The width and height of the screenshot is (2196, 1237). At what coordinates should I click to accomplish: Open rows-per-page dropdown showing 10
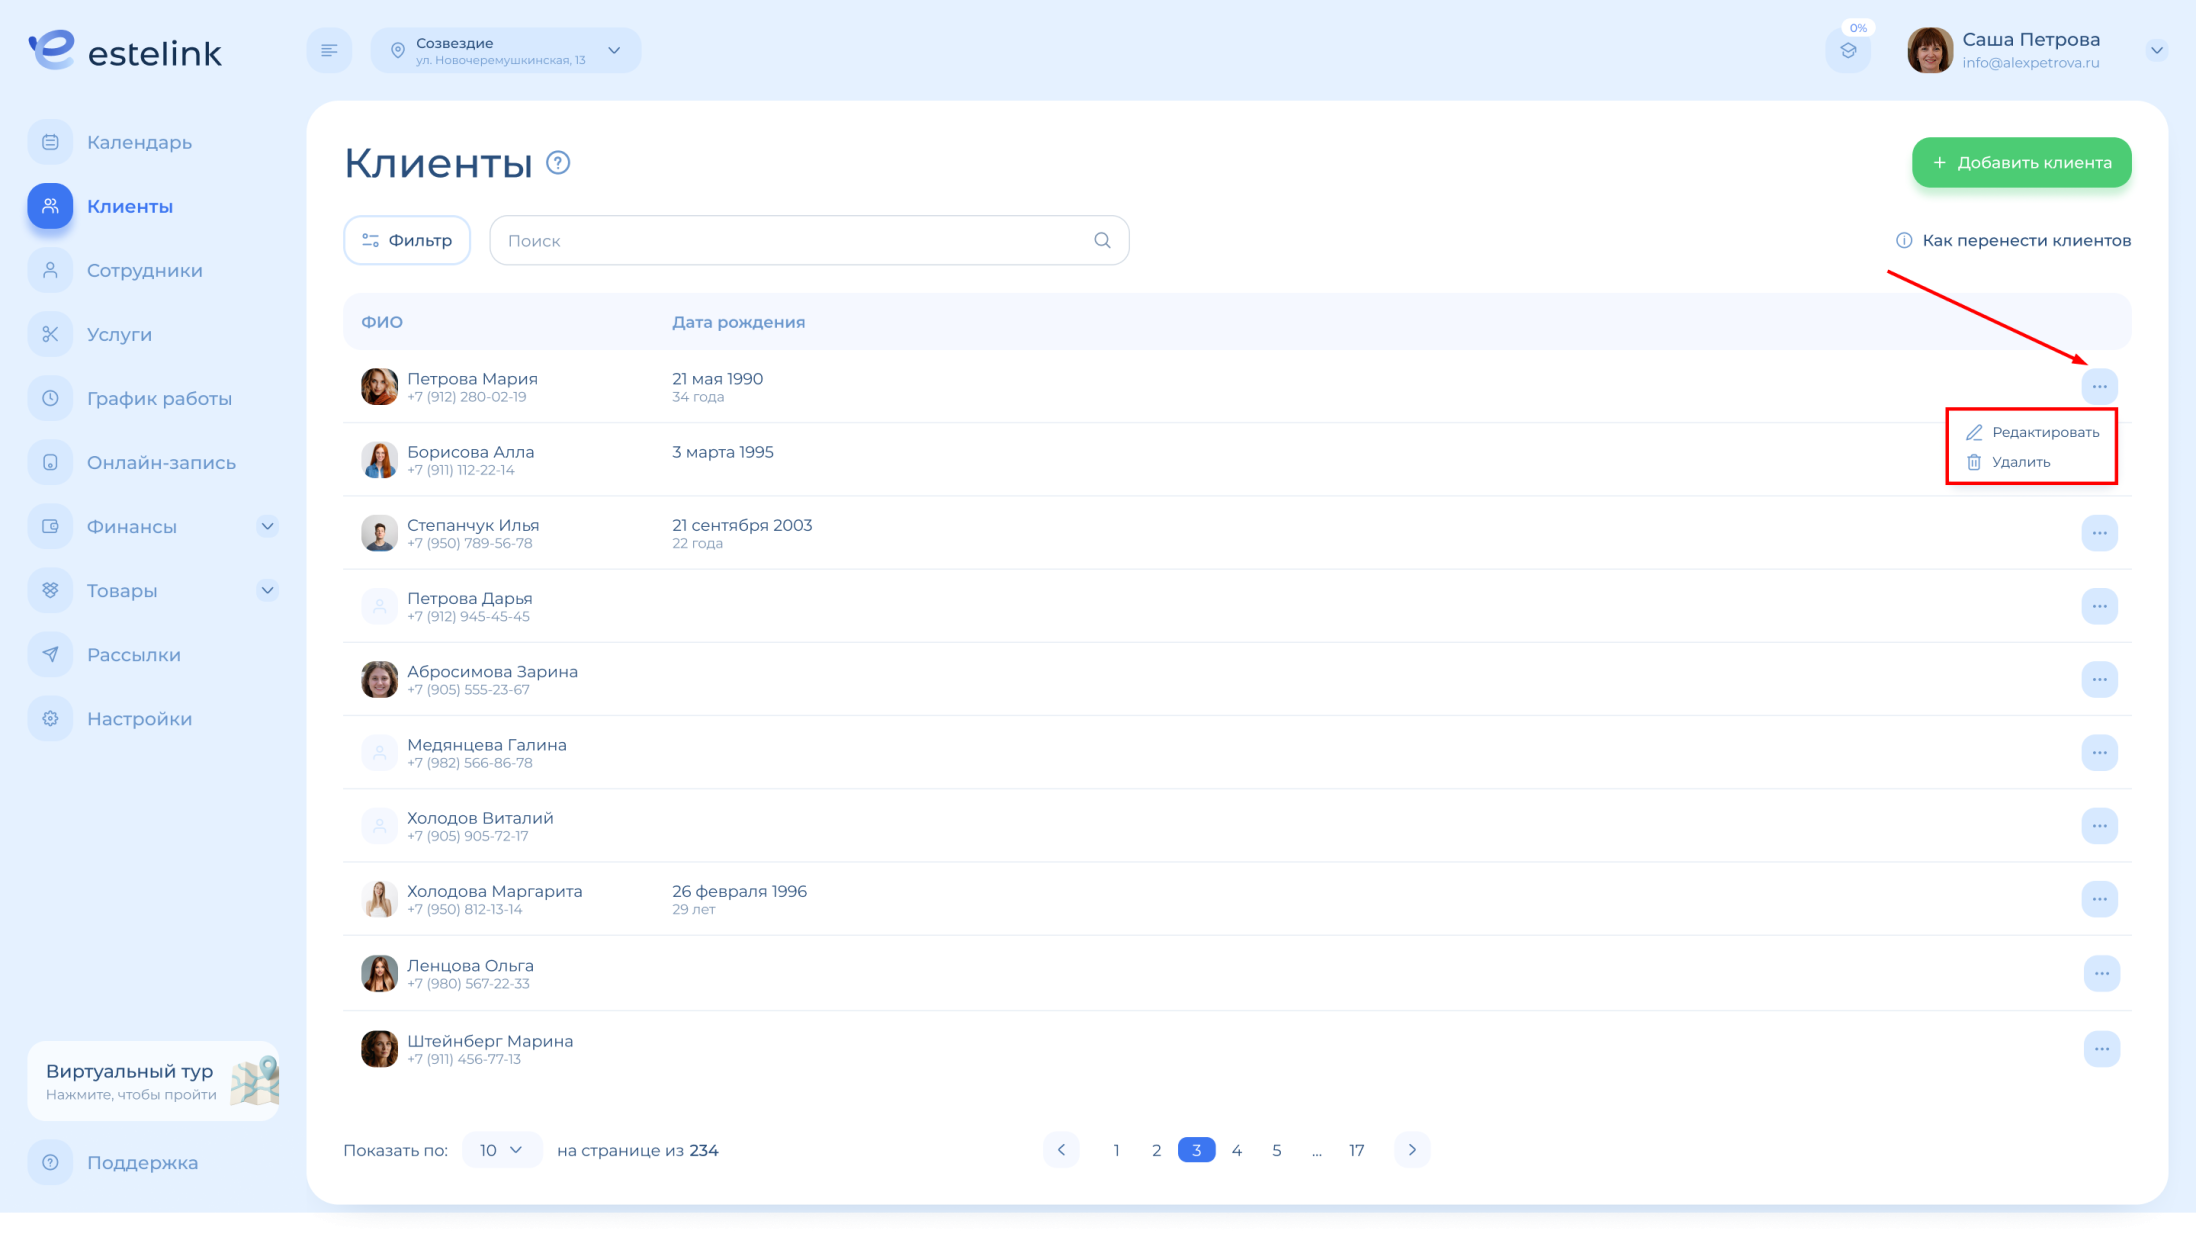point(502,1150)
